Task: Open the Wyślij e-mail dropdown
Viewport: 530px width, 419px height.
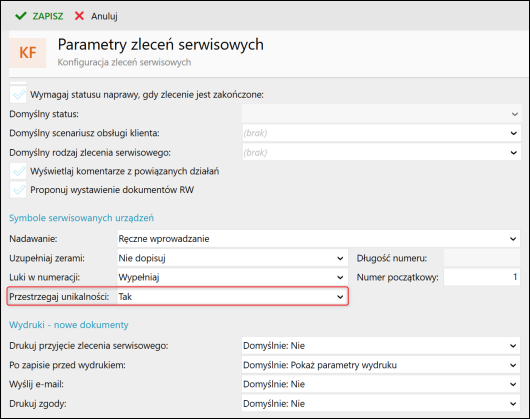Action: click(x=381, y=384)
